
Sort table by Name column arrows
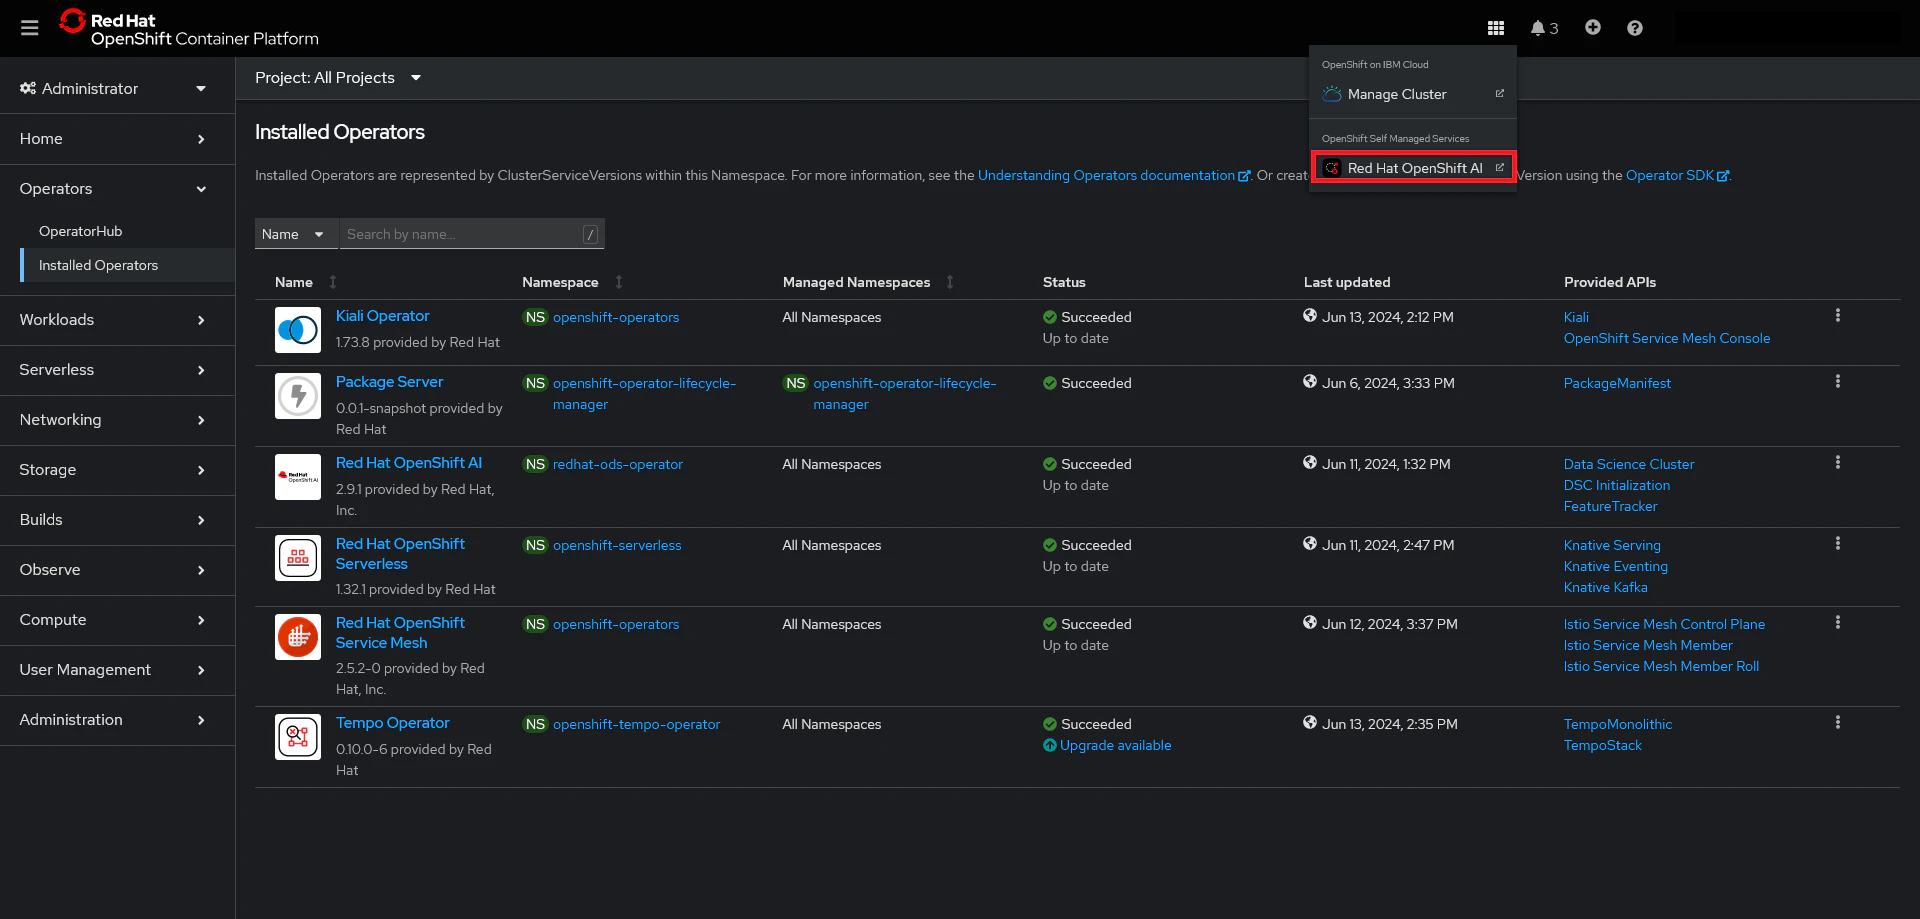click(x=333, y=282)
